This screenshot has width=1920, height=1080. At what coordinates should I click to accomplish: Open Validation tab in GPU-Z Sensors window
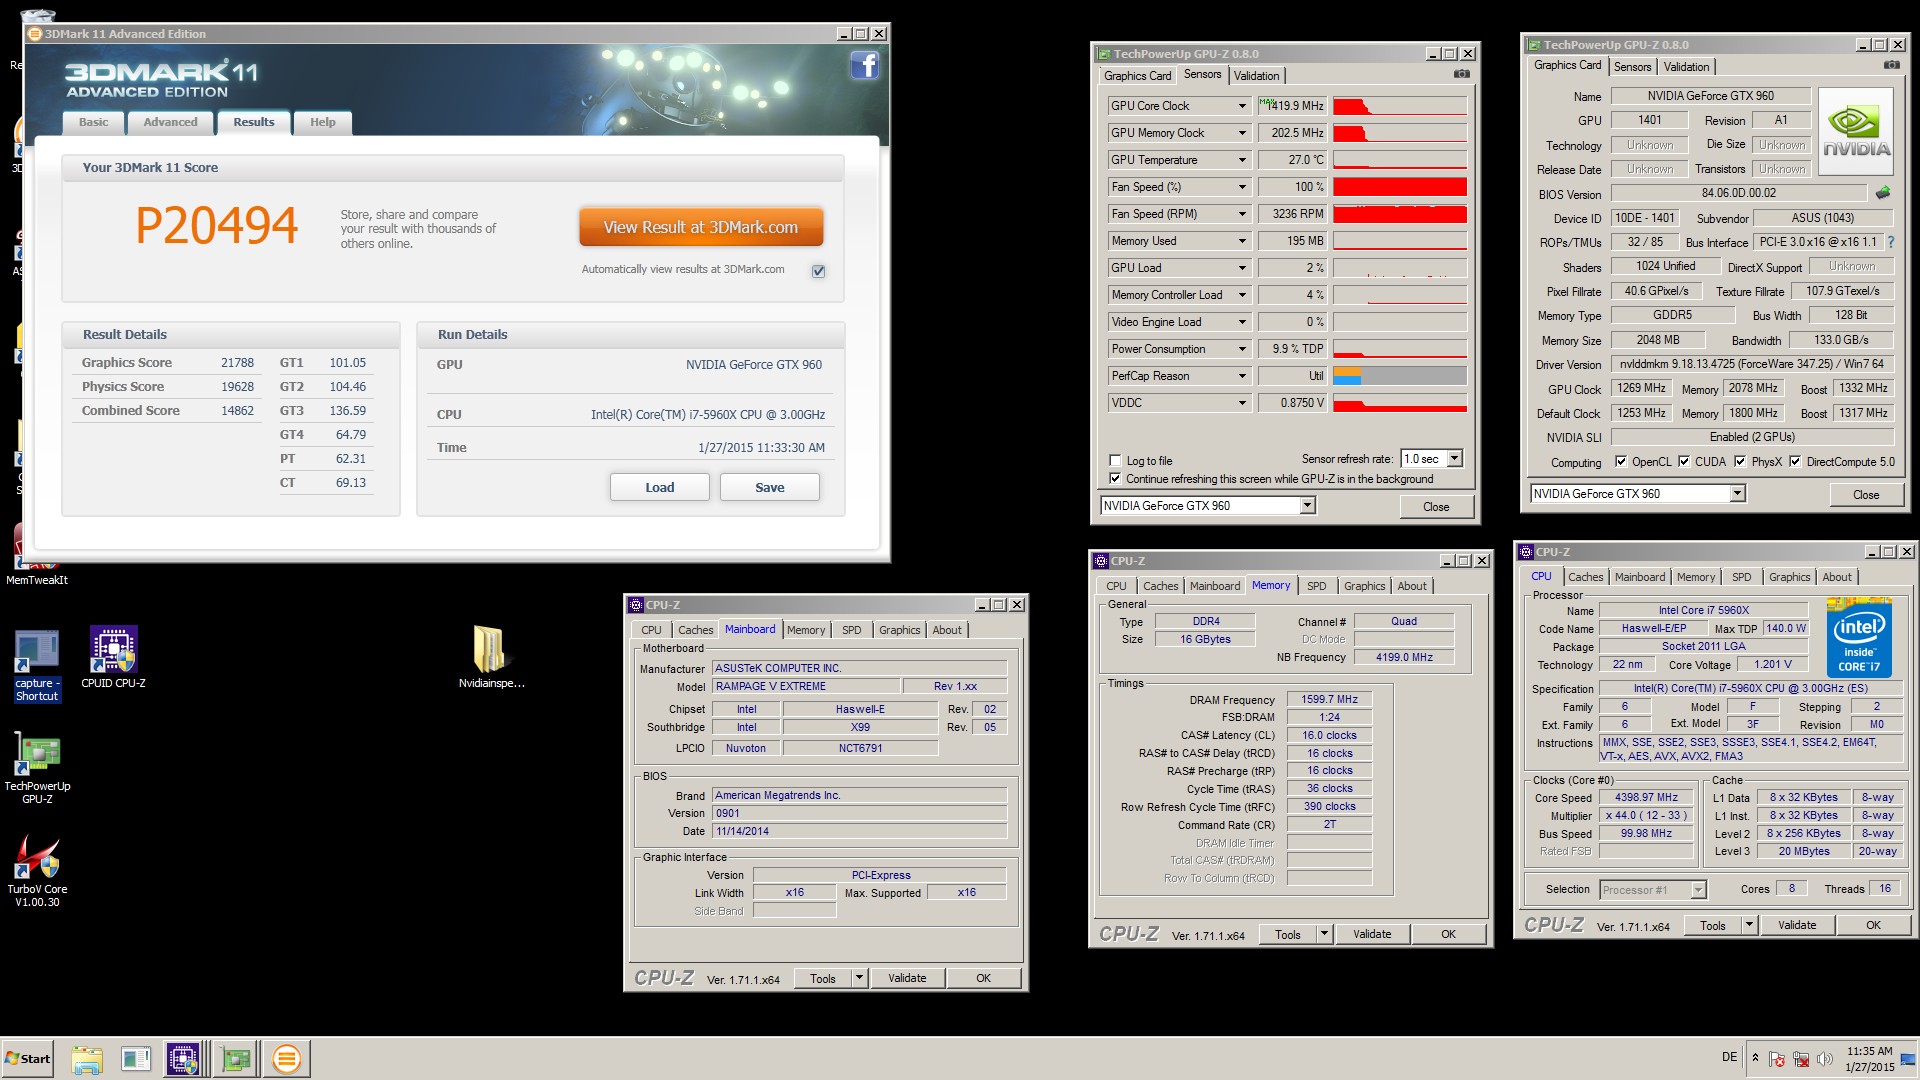1256,76
